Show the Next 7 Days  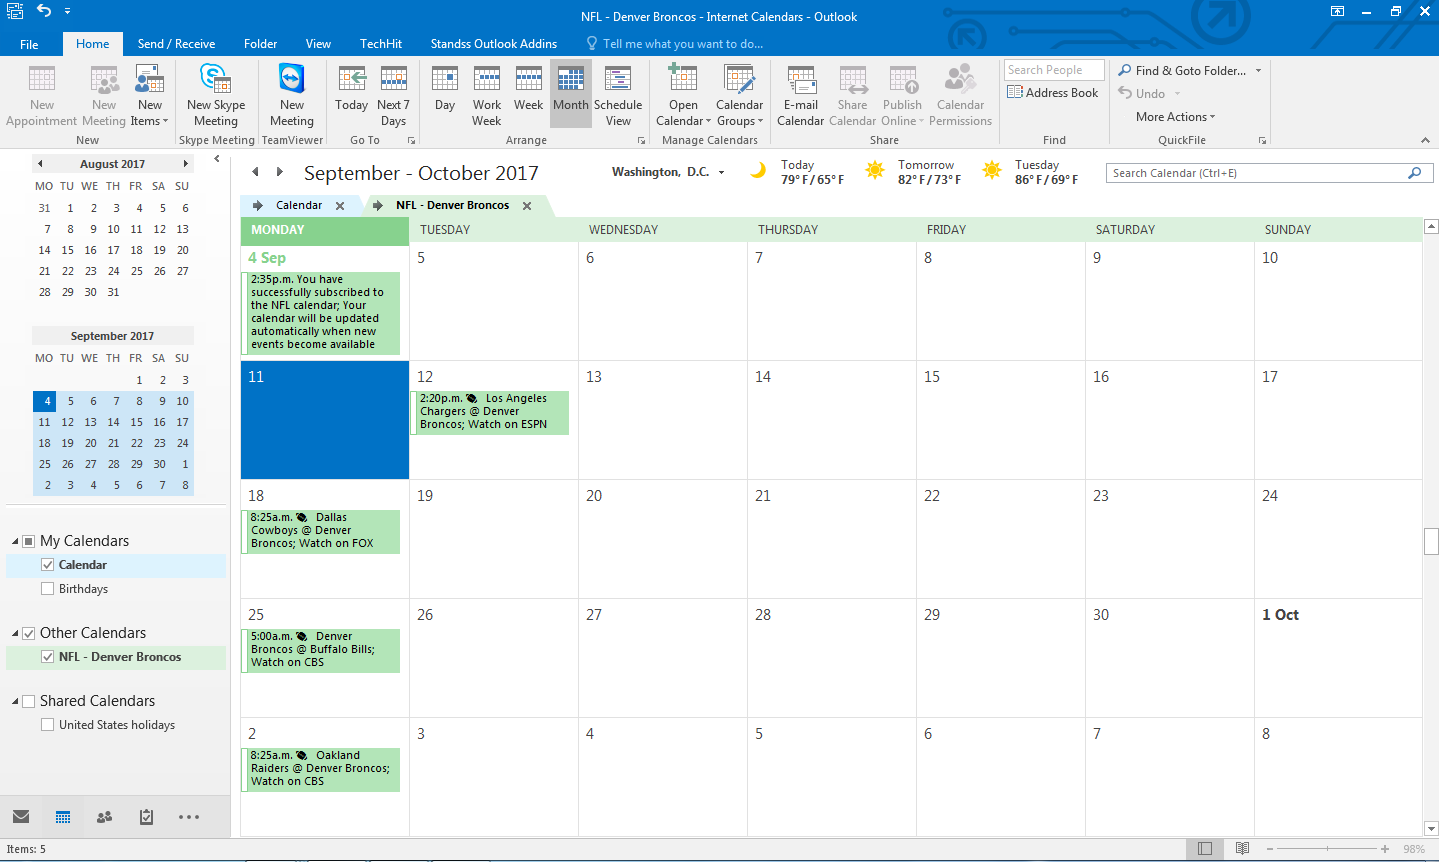click(x=393, y=96)
